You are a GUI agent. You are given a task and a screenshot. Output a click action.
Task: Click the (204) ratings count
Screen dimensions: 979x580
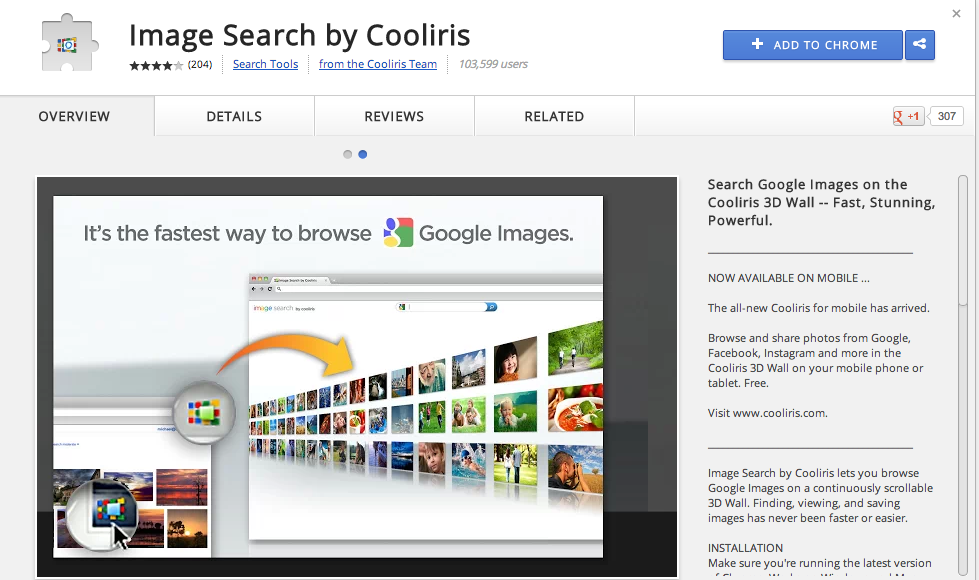pos(200,64)
